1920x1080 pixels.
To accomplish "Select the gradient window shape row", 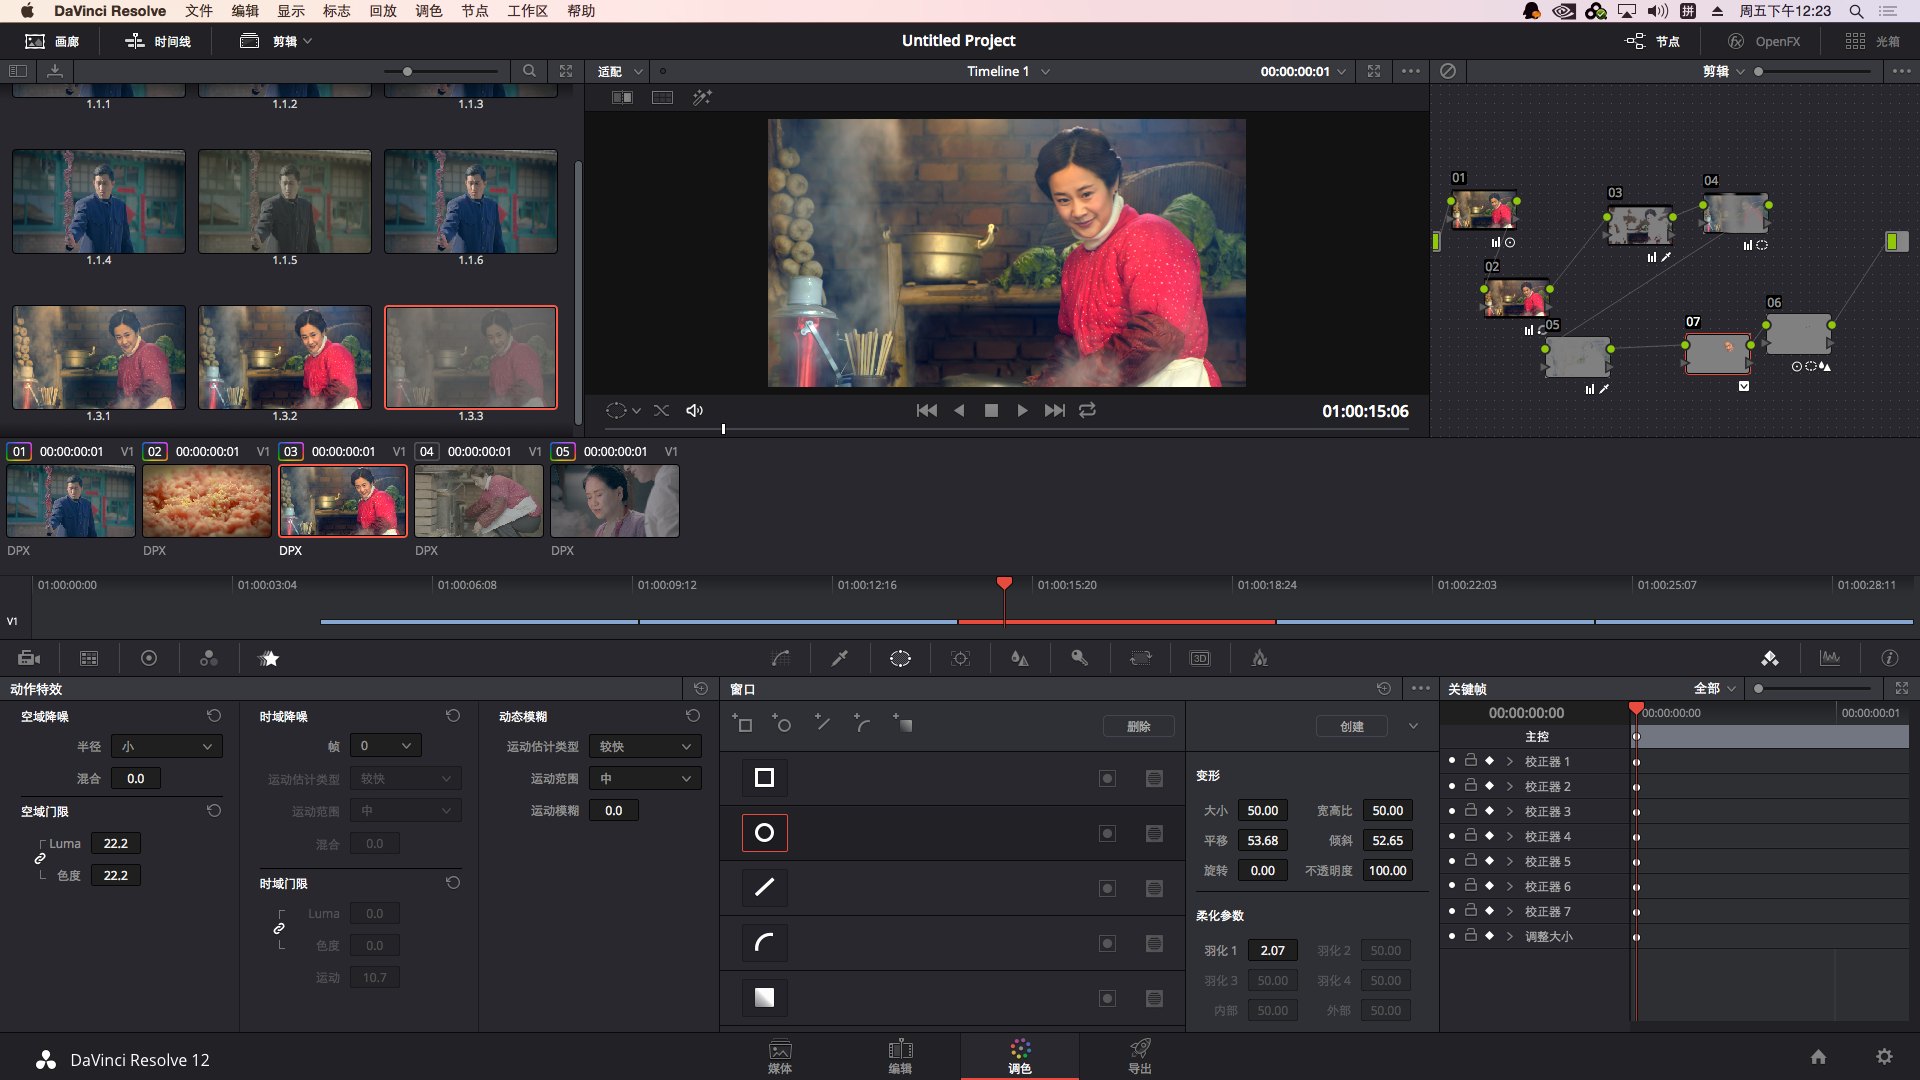I will pyautogui.click(x=764, y=998).
